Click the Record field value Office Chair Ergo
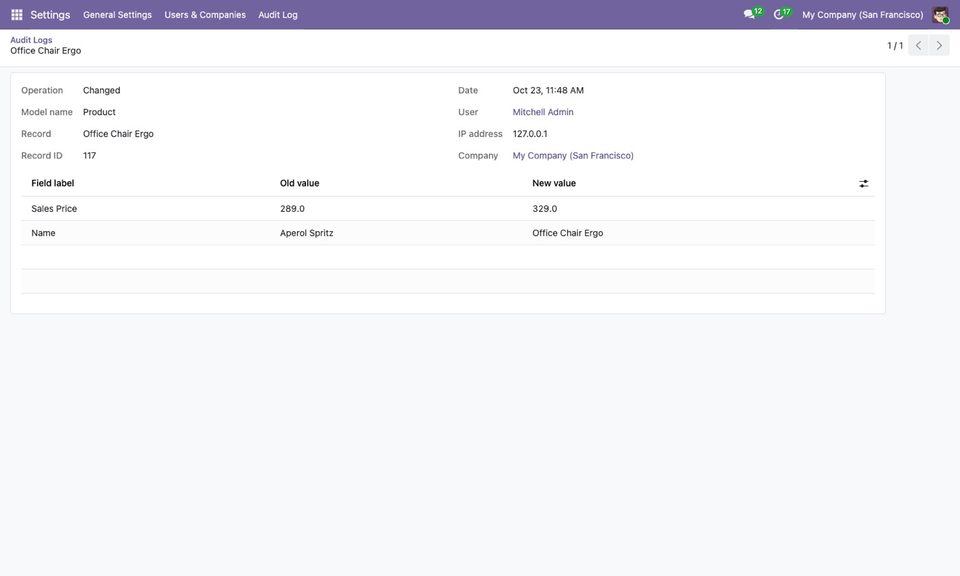Viewport: 960px width, 576px height. pyautogui.click(x=118, y=133)
